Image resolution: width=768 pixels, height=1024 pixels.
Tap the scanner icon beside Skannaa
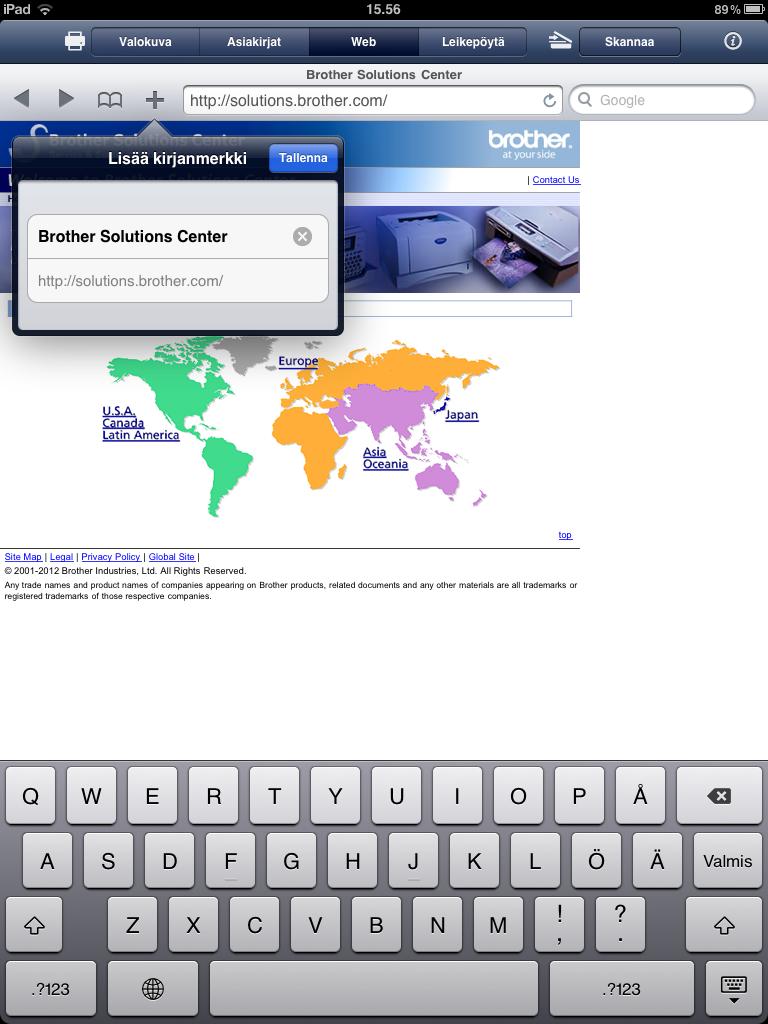(560, 42)
